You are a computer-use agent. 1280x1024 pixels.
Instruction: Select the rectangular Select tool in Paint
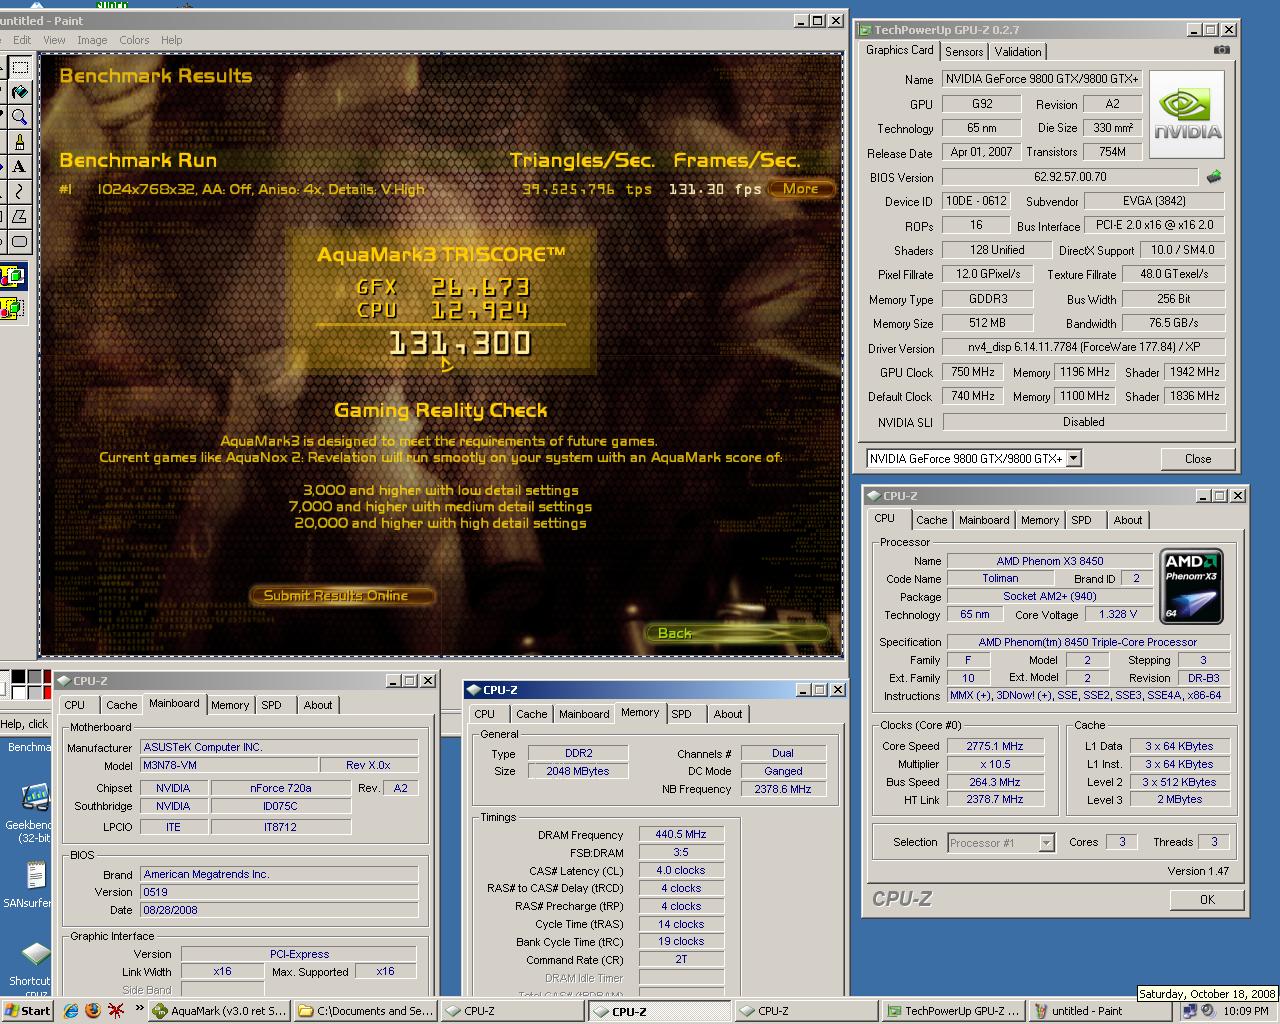(x=19, y=68)
